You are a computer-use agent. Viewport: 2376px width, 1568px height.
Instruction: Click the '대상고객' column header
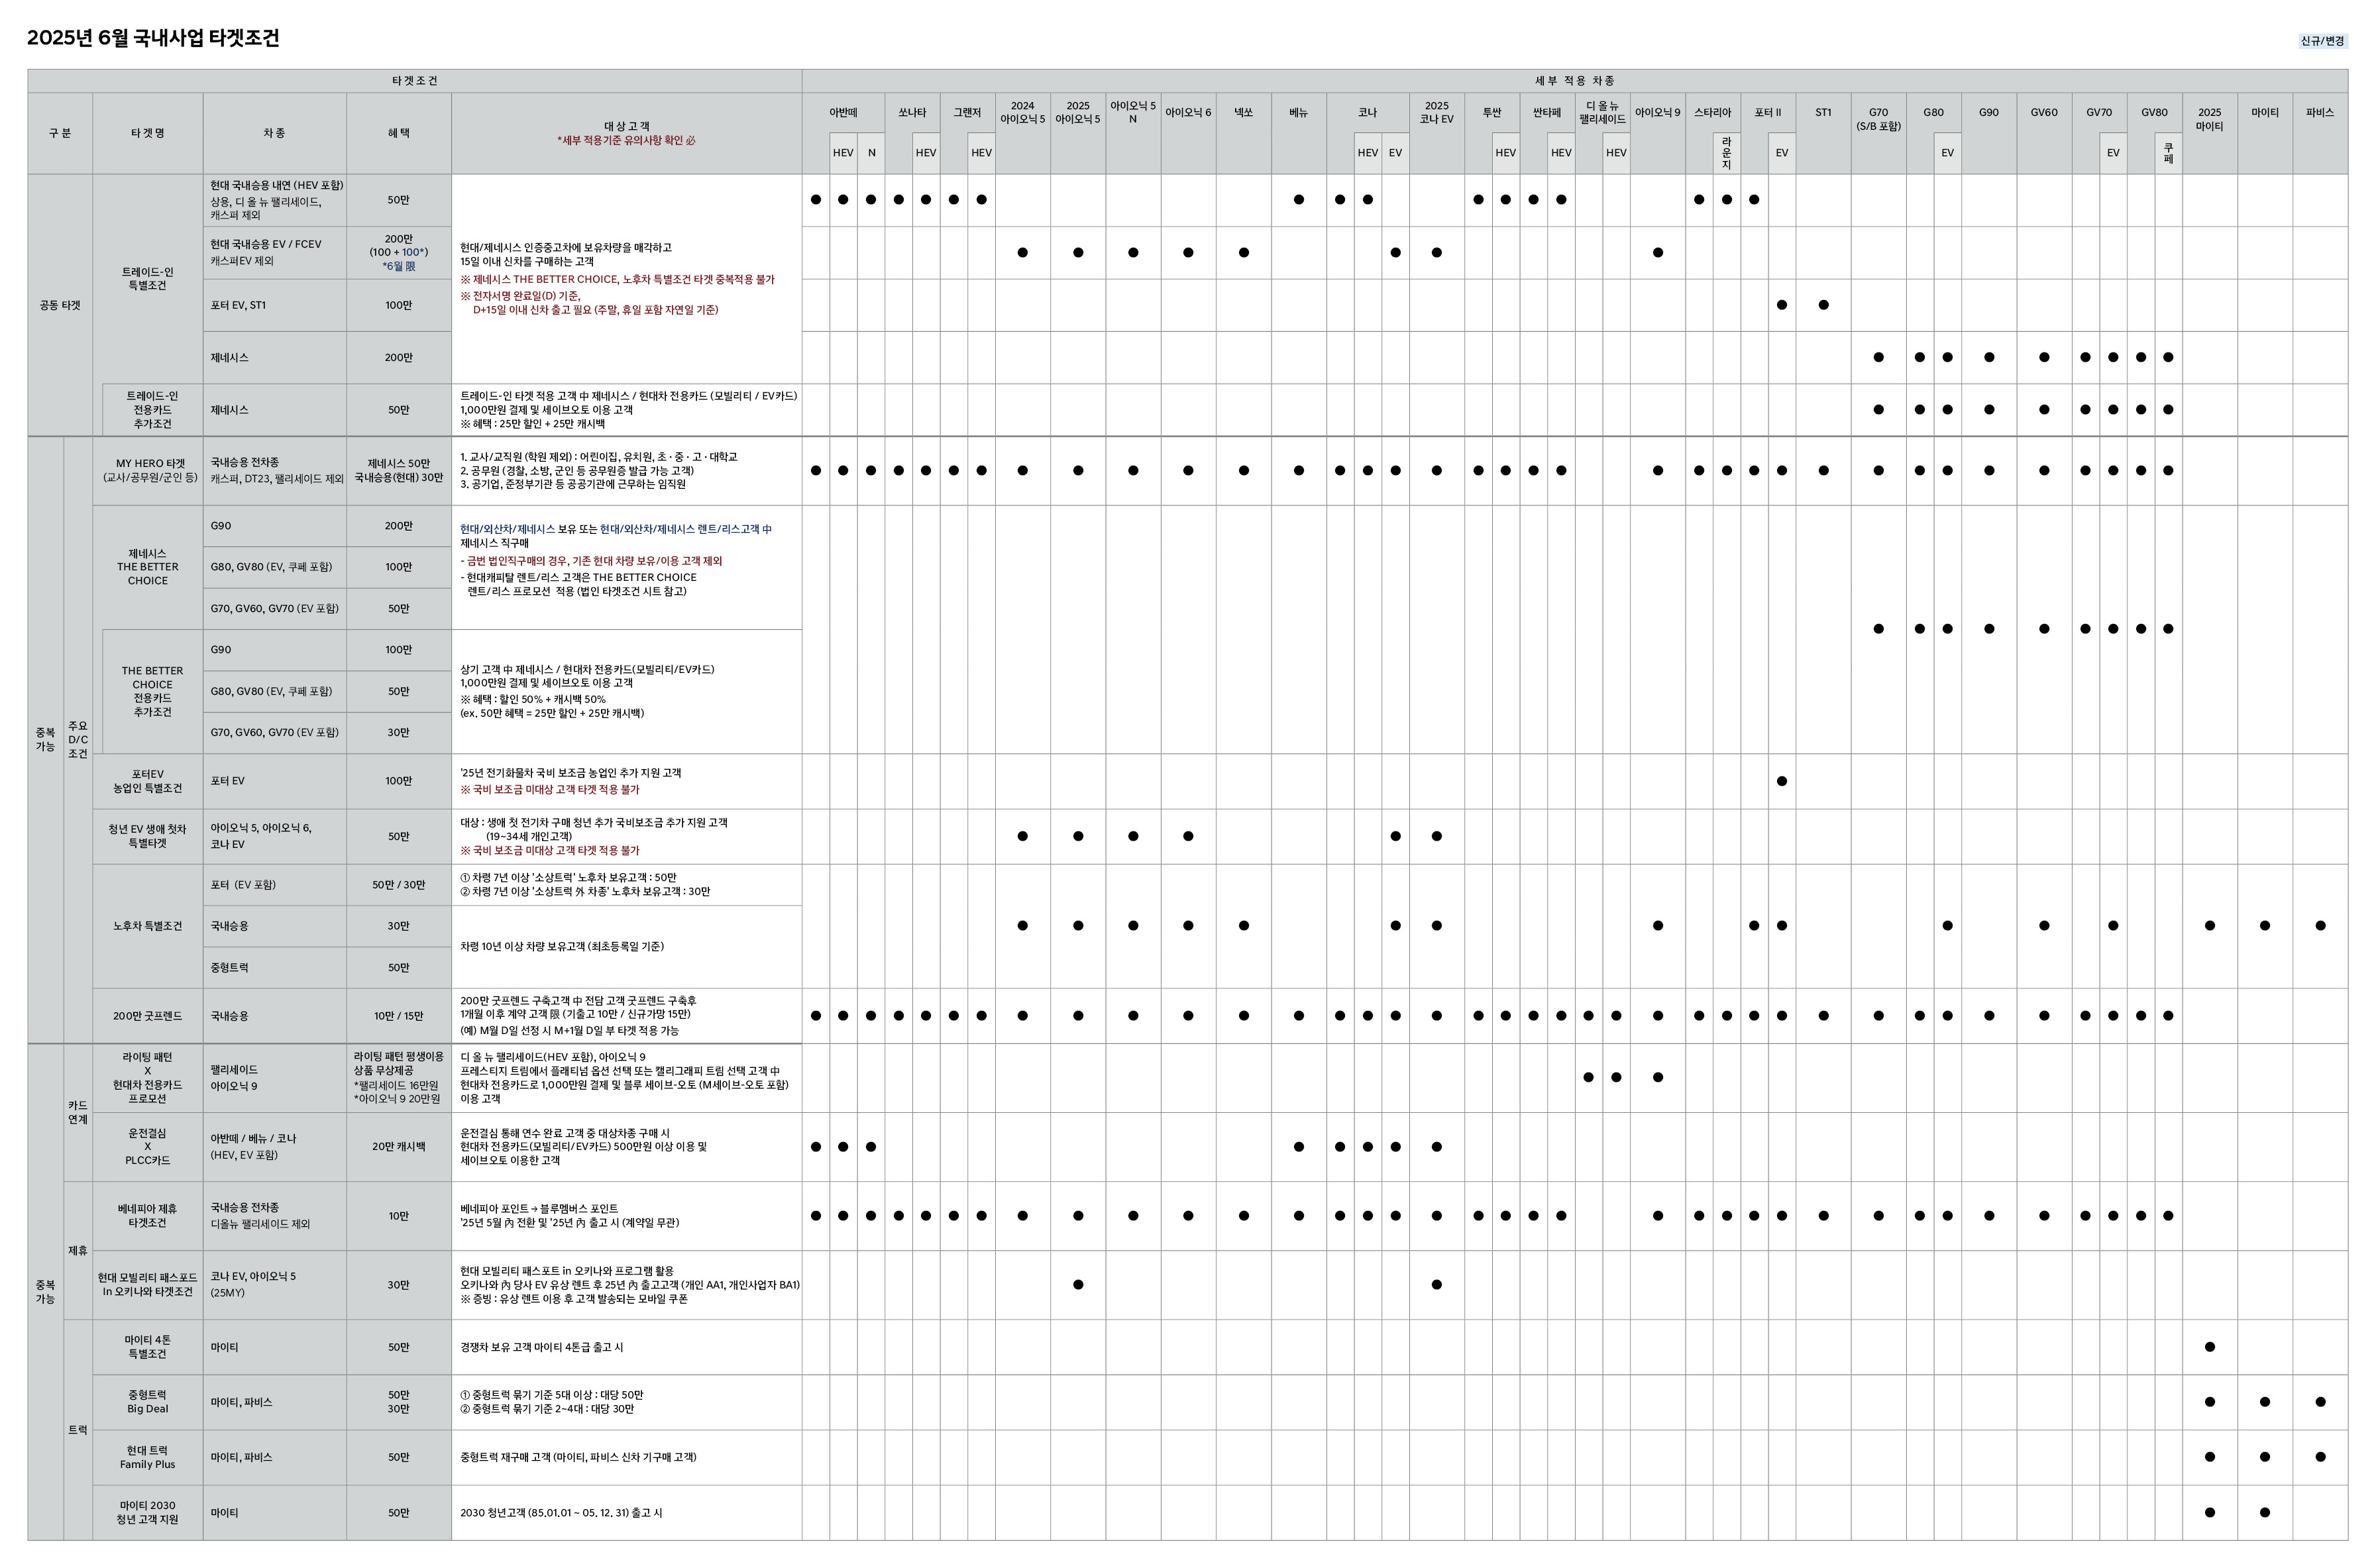[x=626, y=133]
